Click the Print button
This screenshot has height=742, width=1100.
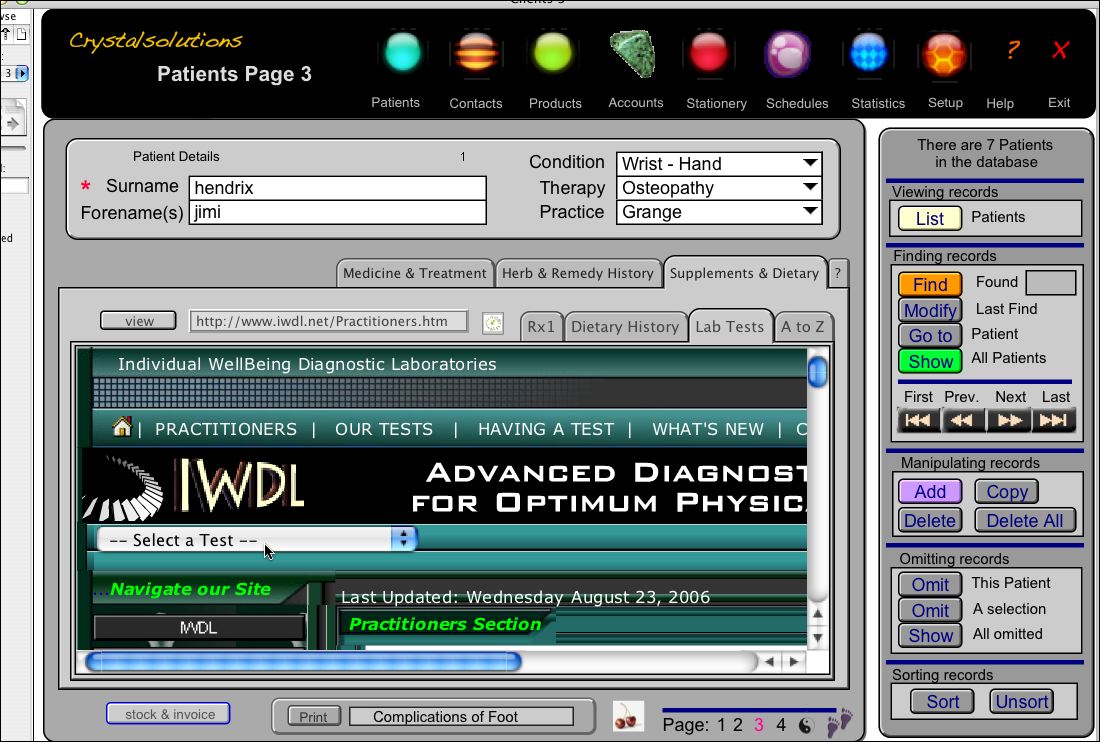[x=314, y=717]
